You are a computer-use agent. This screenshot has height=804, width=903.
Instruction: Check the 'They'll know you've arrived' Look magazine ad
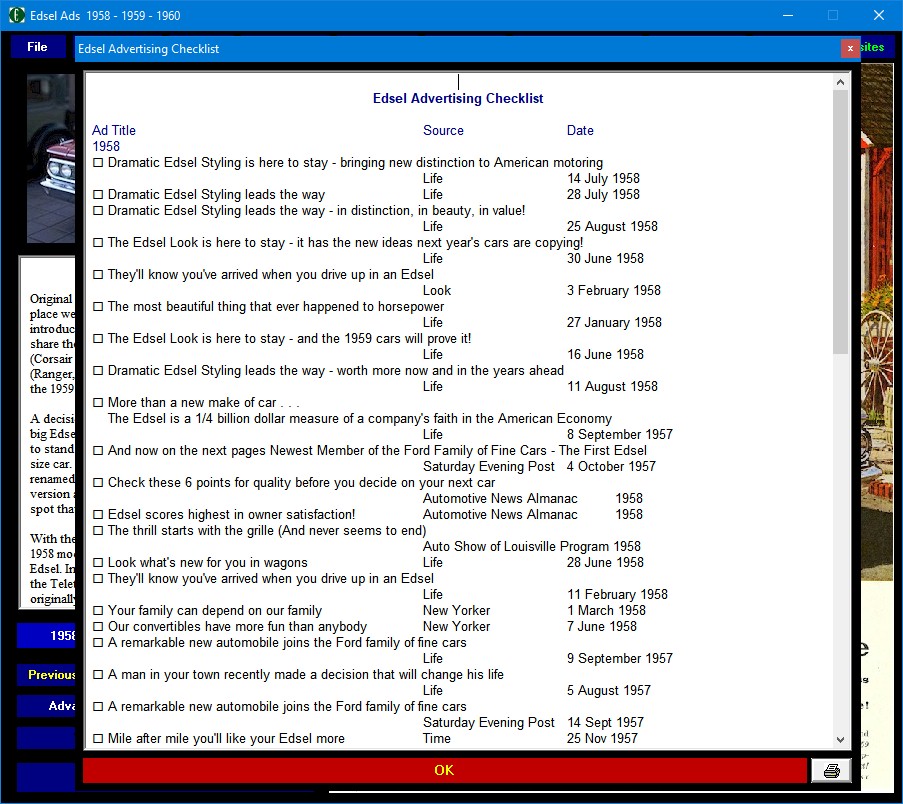[x=98, y=275]
